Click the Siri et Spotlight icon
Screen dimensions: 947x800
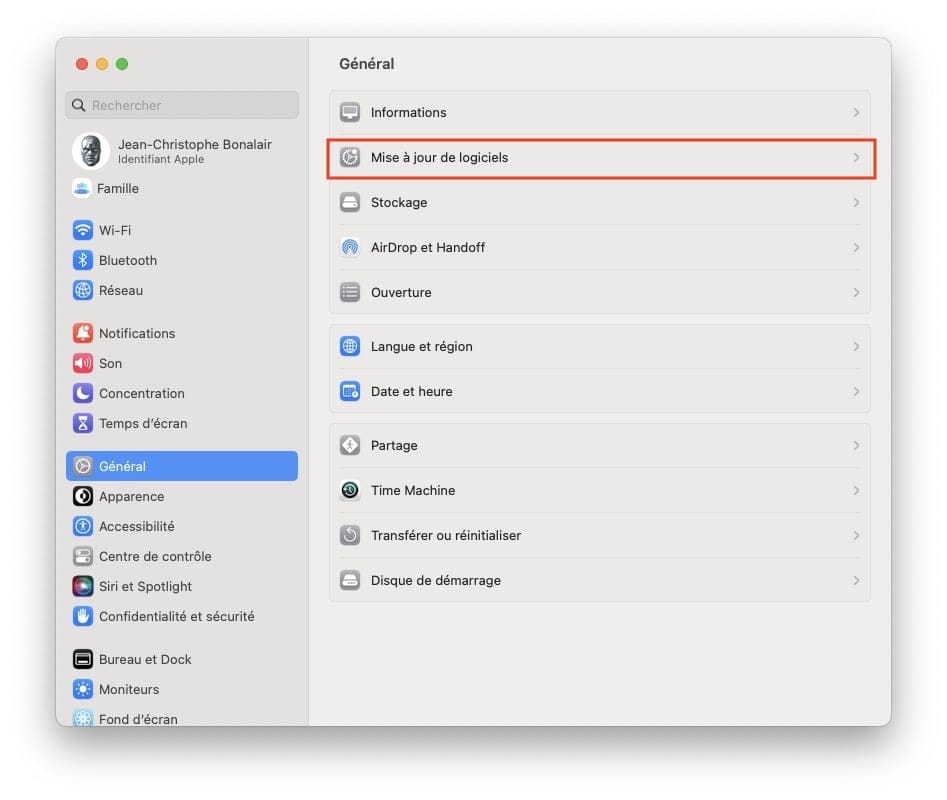(83, 586)
